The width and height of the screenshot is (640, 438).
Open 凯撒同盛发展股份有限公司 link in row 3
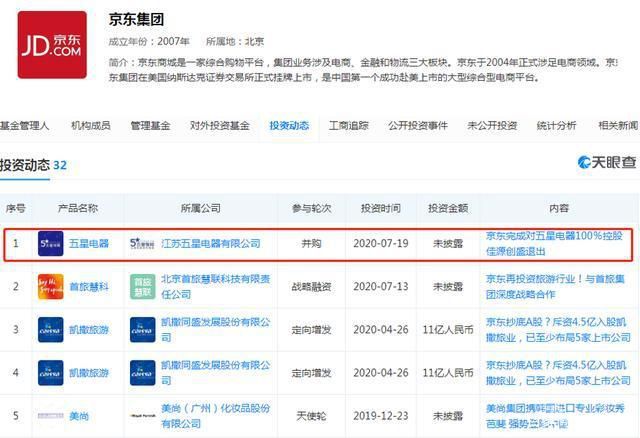(216, 329)
